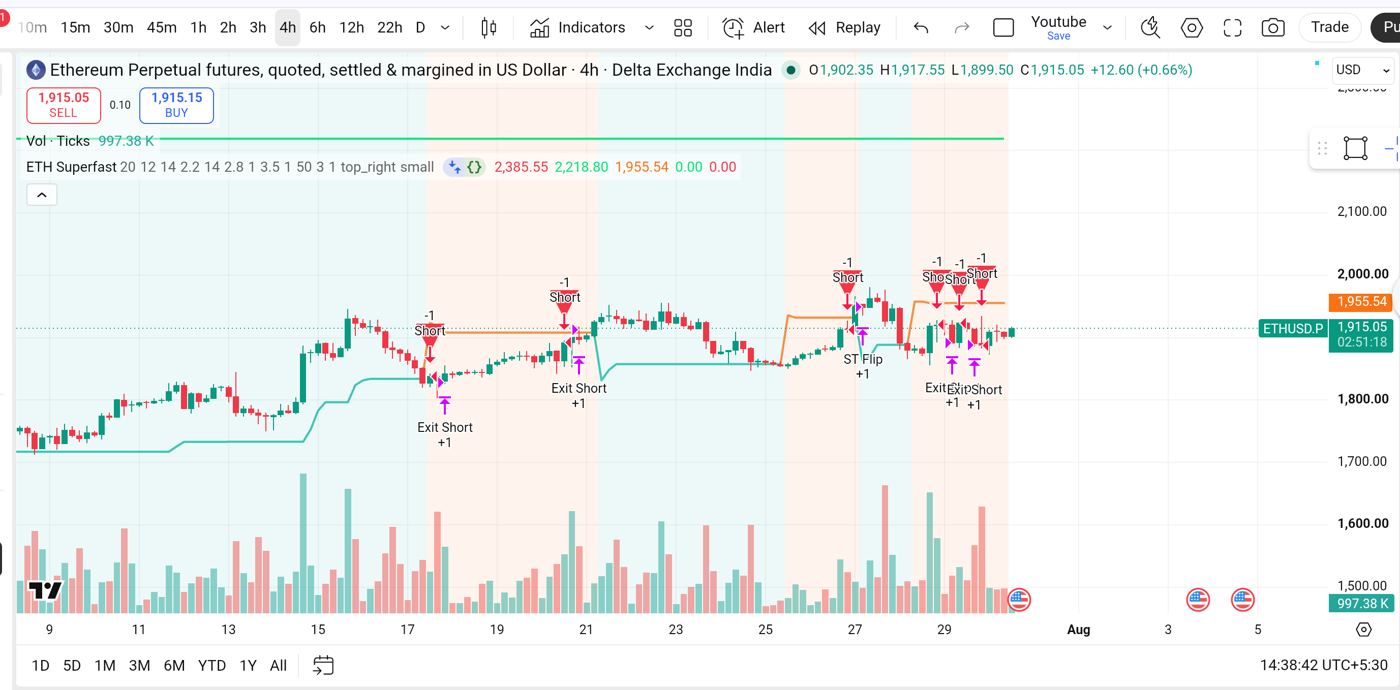Select the Vol Ticks indicator legend
The height and width of the screenshot is (690, 1400).
[58, 142]
